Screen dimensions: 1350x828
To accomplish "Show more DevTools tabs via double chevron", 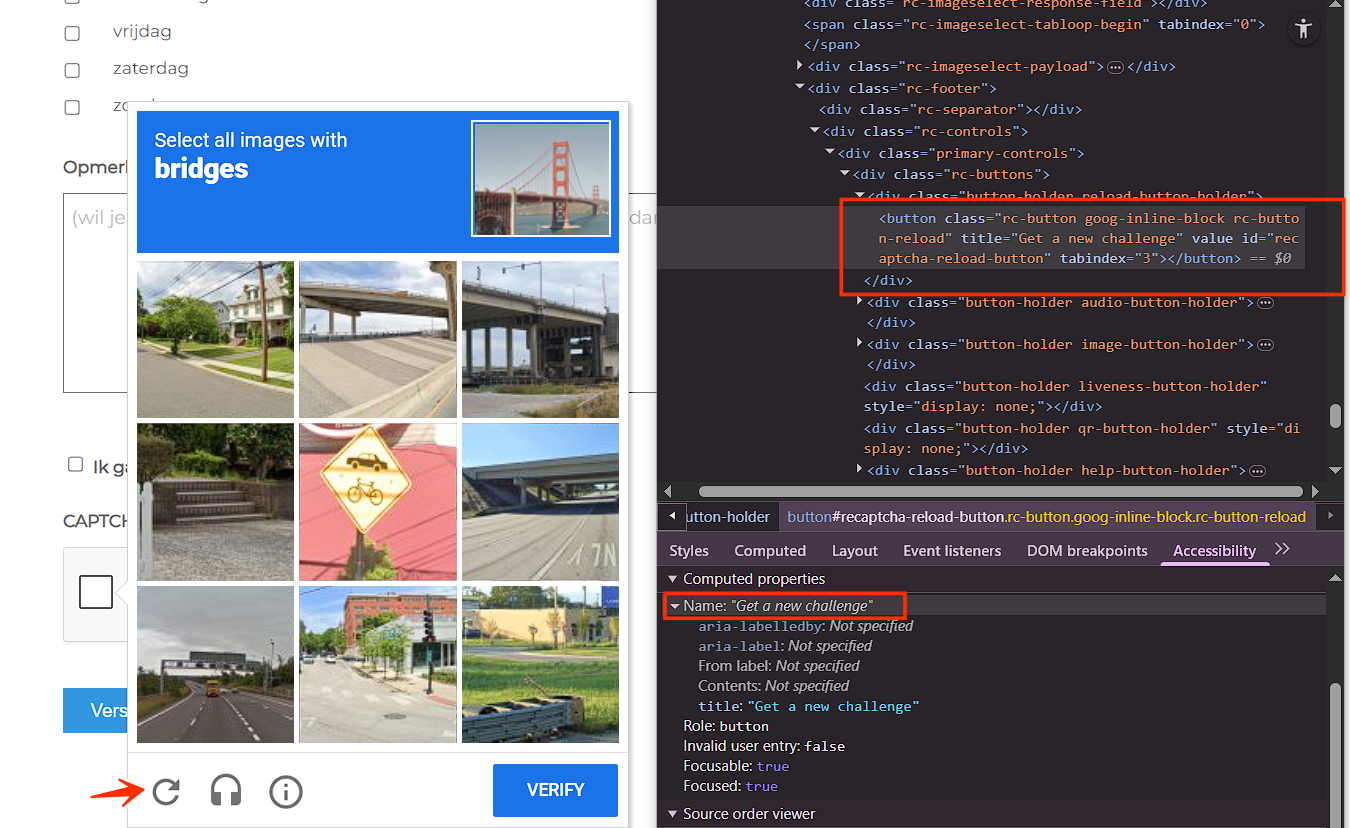I will [x=1283, y=549].
